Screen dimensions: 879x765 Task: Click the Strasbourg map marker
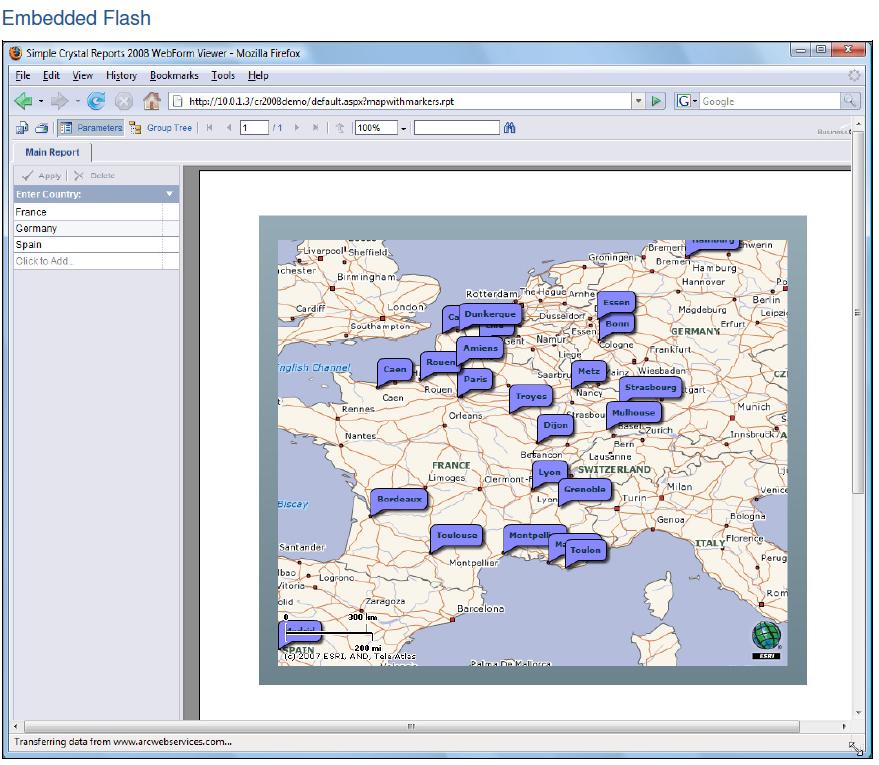click(650, 387)
